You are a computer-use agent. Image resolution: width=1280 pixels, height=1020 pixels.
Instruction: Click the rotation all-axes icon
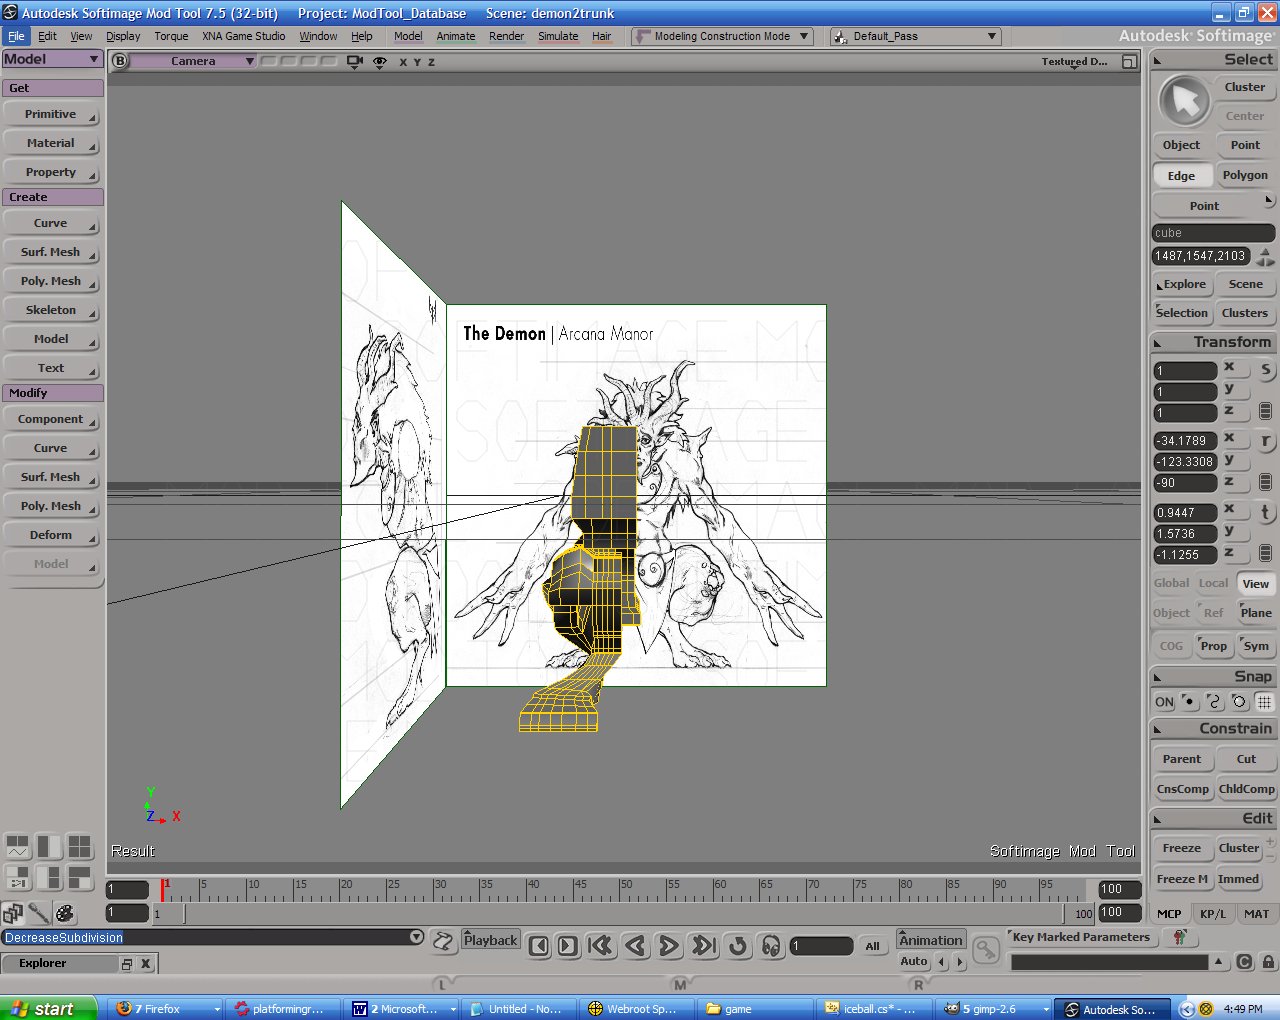[x=1265, y=482]
